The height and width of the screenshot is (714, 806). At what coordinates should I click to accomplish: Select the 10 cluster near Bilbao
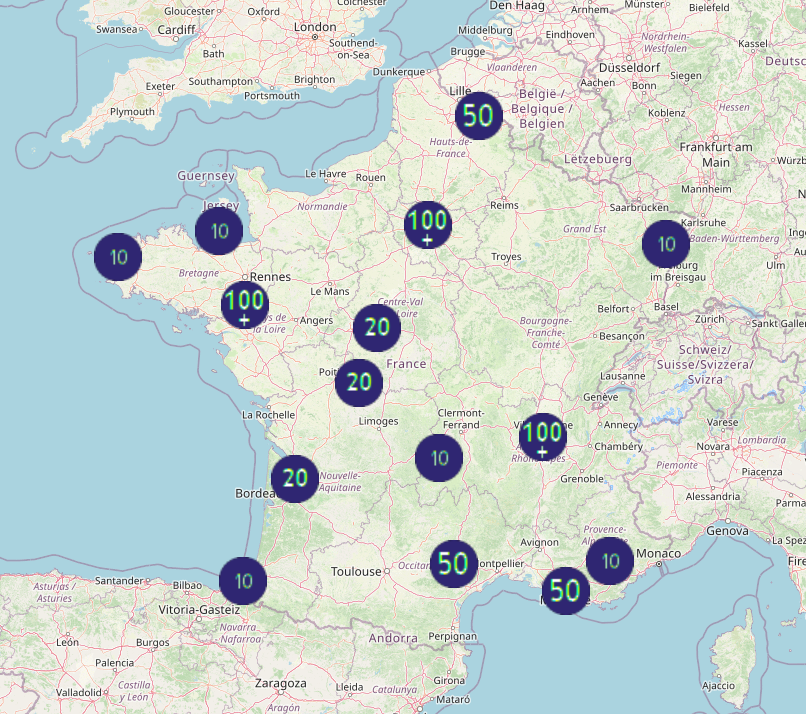(x=243, y=581)
